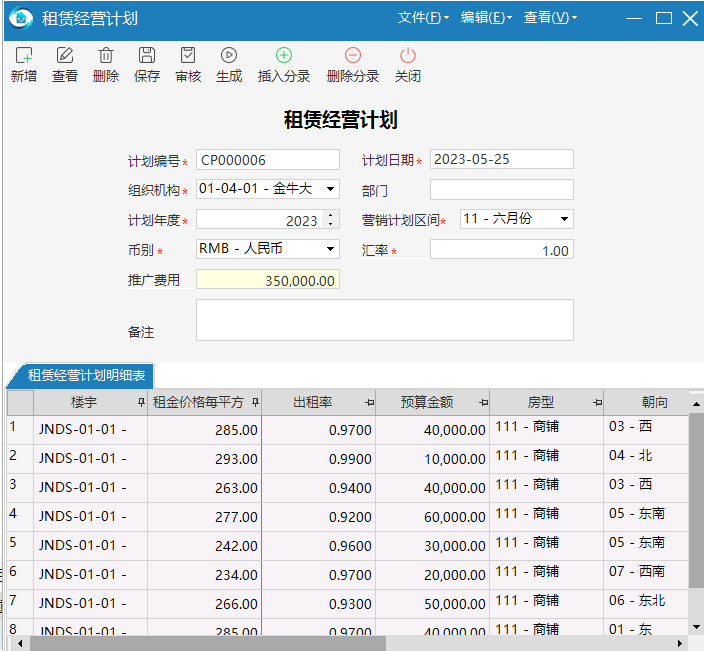704x651 pixels.
Task: Click the 生成 (Generate) play icon
Action: pos(229,56)
